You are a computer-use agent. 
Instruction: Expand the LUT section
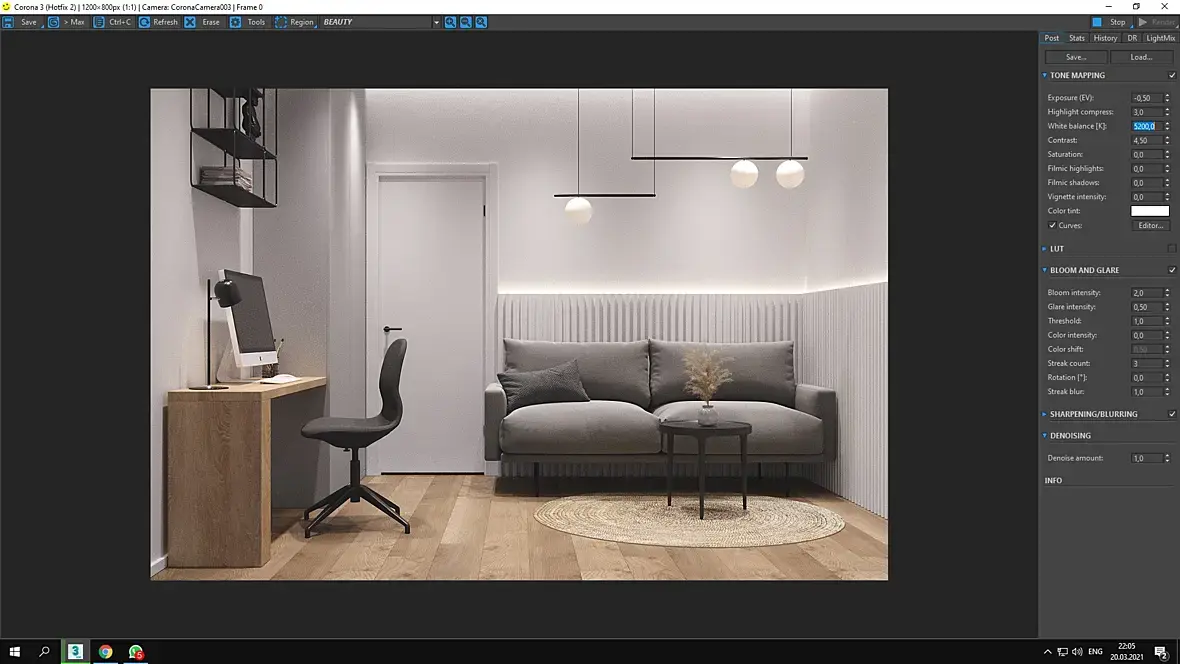coord(1045,248)
